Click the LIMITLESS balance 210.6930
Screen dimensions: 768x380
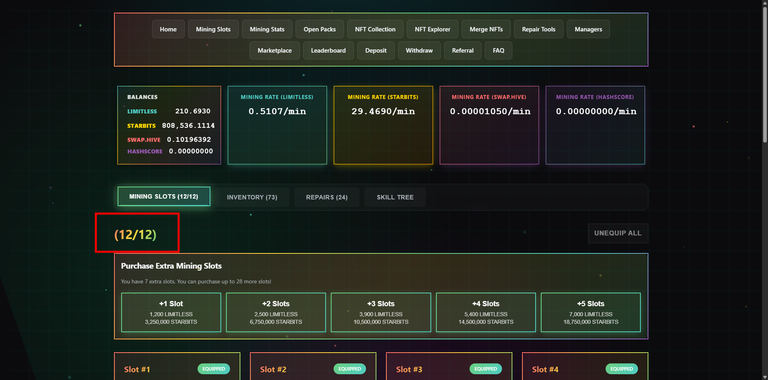pyautogui.click(x=192, y=111)
